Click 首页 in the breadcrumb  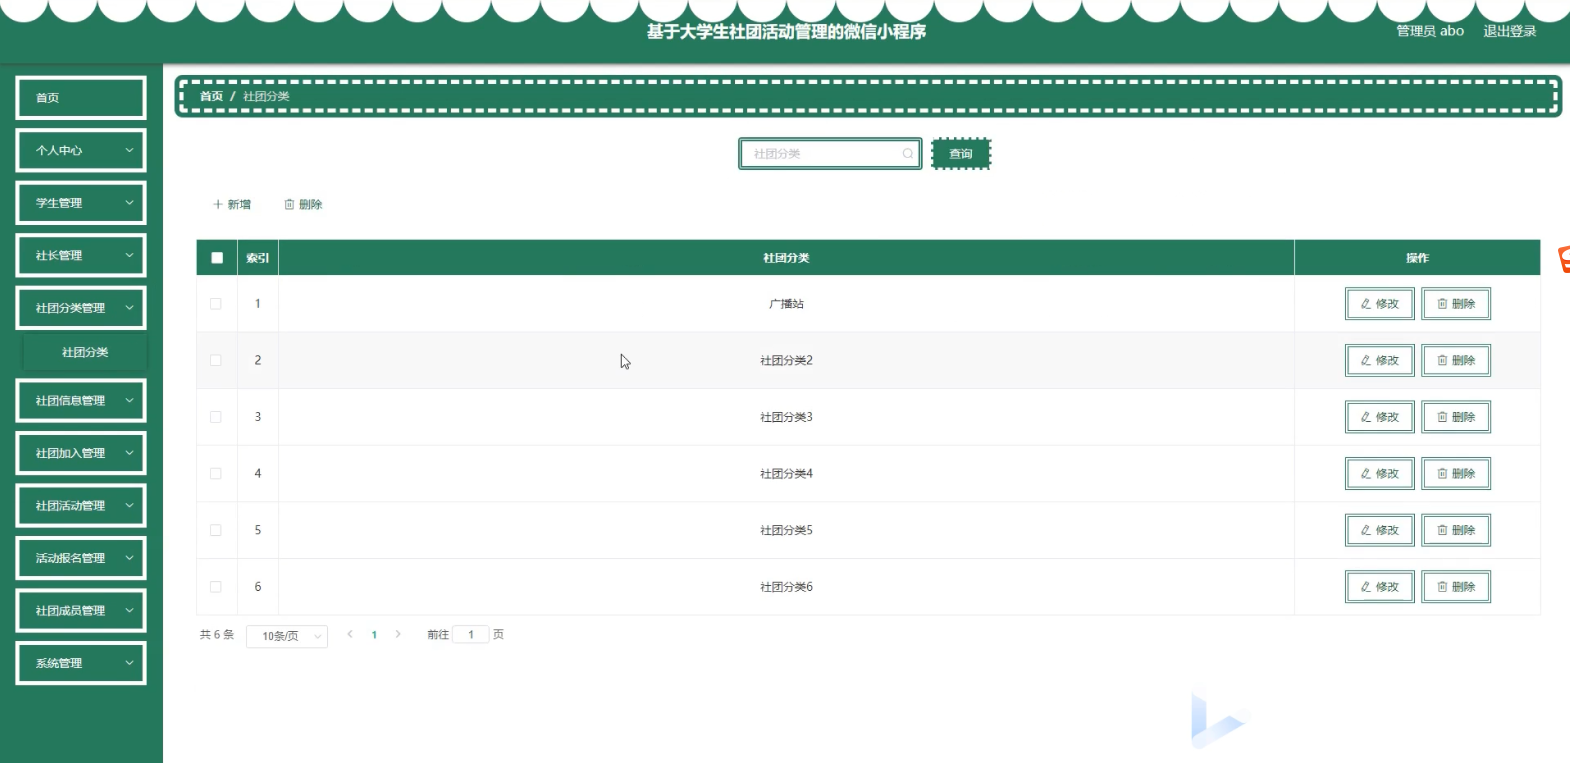[x=211, y=96]
